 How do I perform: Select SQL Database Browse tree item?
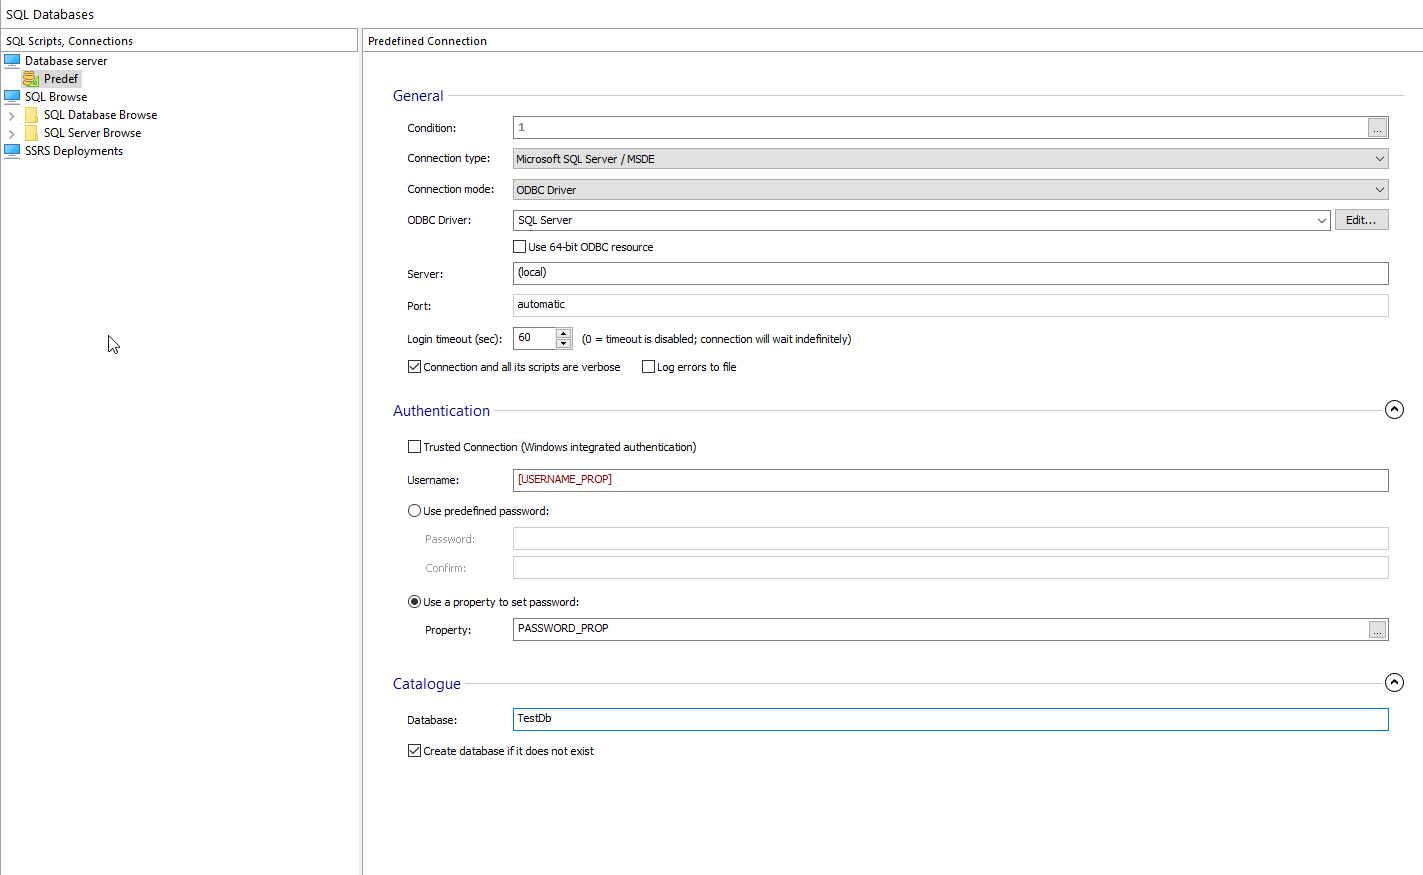click(100, 115)
